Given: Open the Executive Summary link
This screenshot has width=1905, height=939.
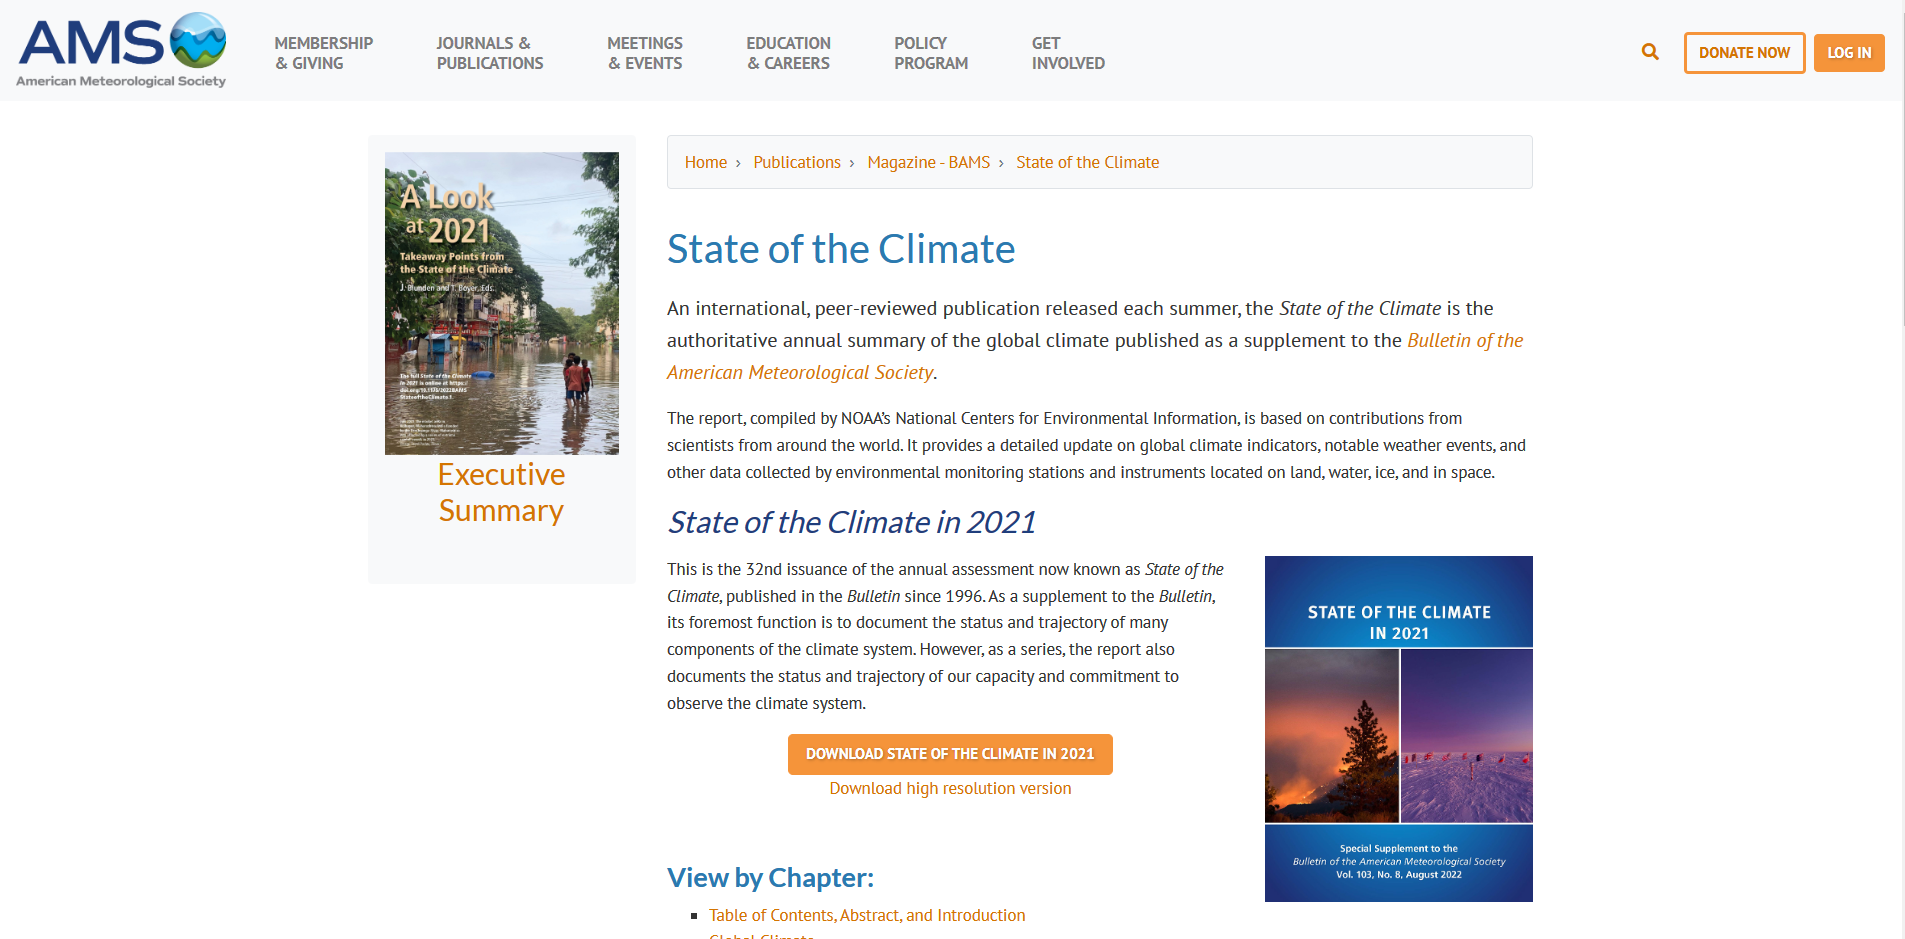Looking at the screenshot, I should (x=501, y=492).
